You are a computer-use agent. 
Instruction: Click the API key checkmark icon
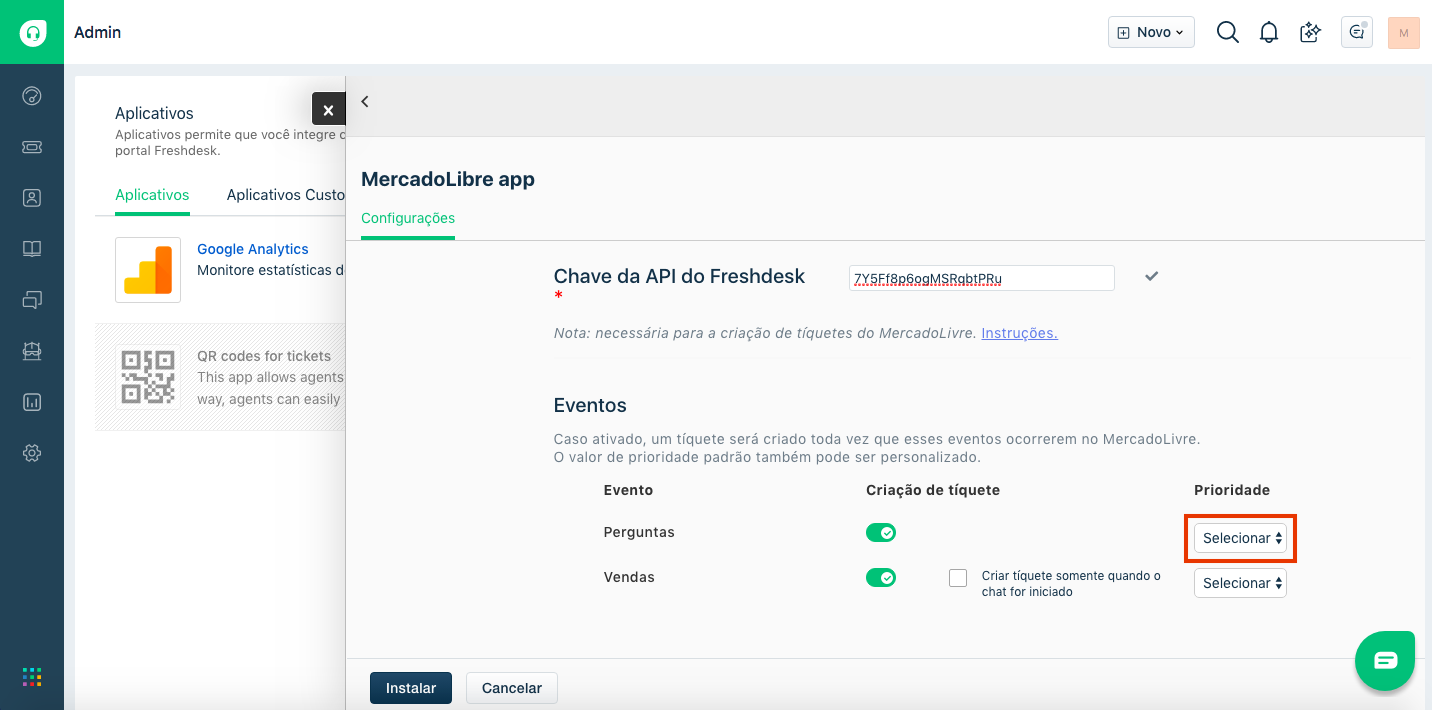click(1152, 276)
